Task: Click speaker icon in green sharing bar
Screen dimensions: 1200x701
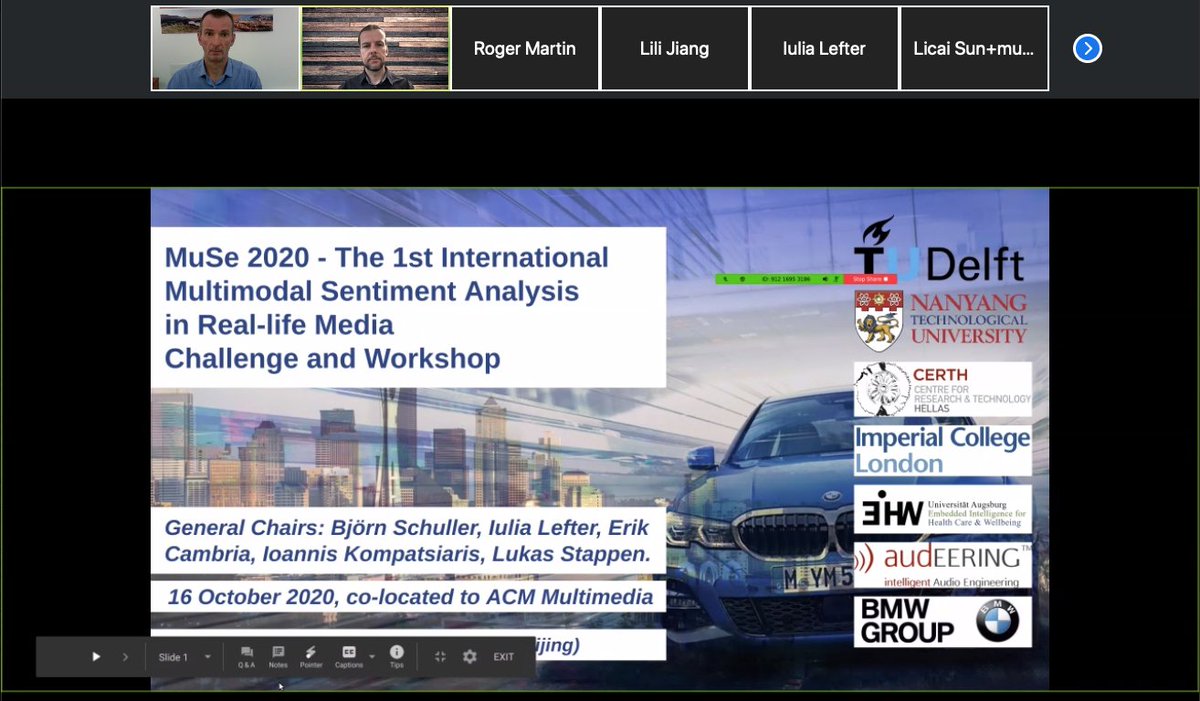Action: click(825, 279)
